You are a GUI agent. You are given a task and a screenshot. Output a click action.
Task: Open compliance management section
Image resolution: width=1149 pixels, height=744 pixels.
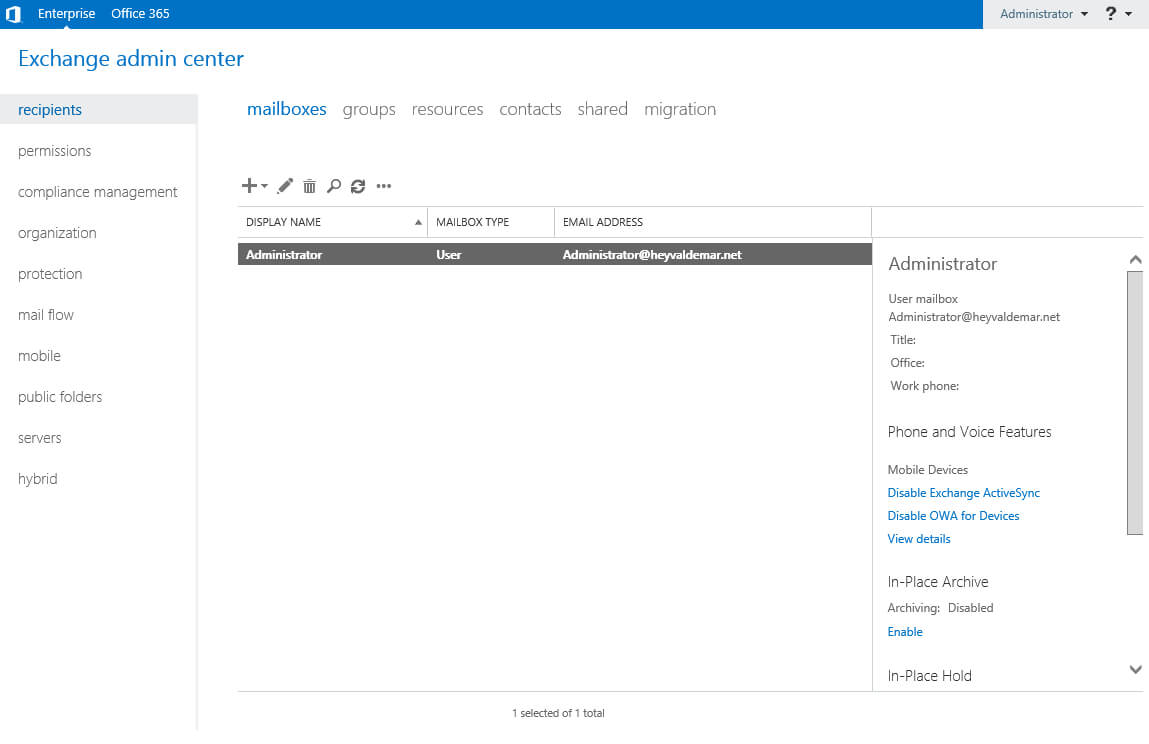[97, 191]
